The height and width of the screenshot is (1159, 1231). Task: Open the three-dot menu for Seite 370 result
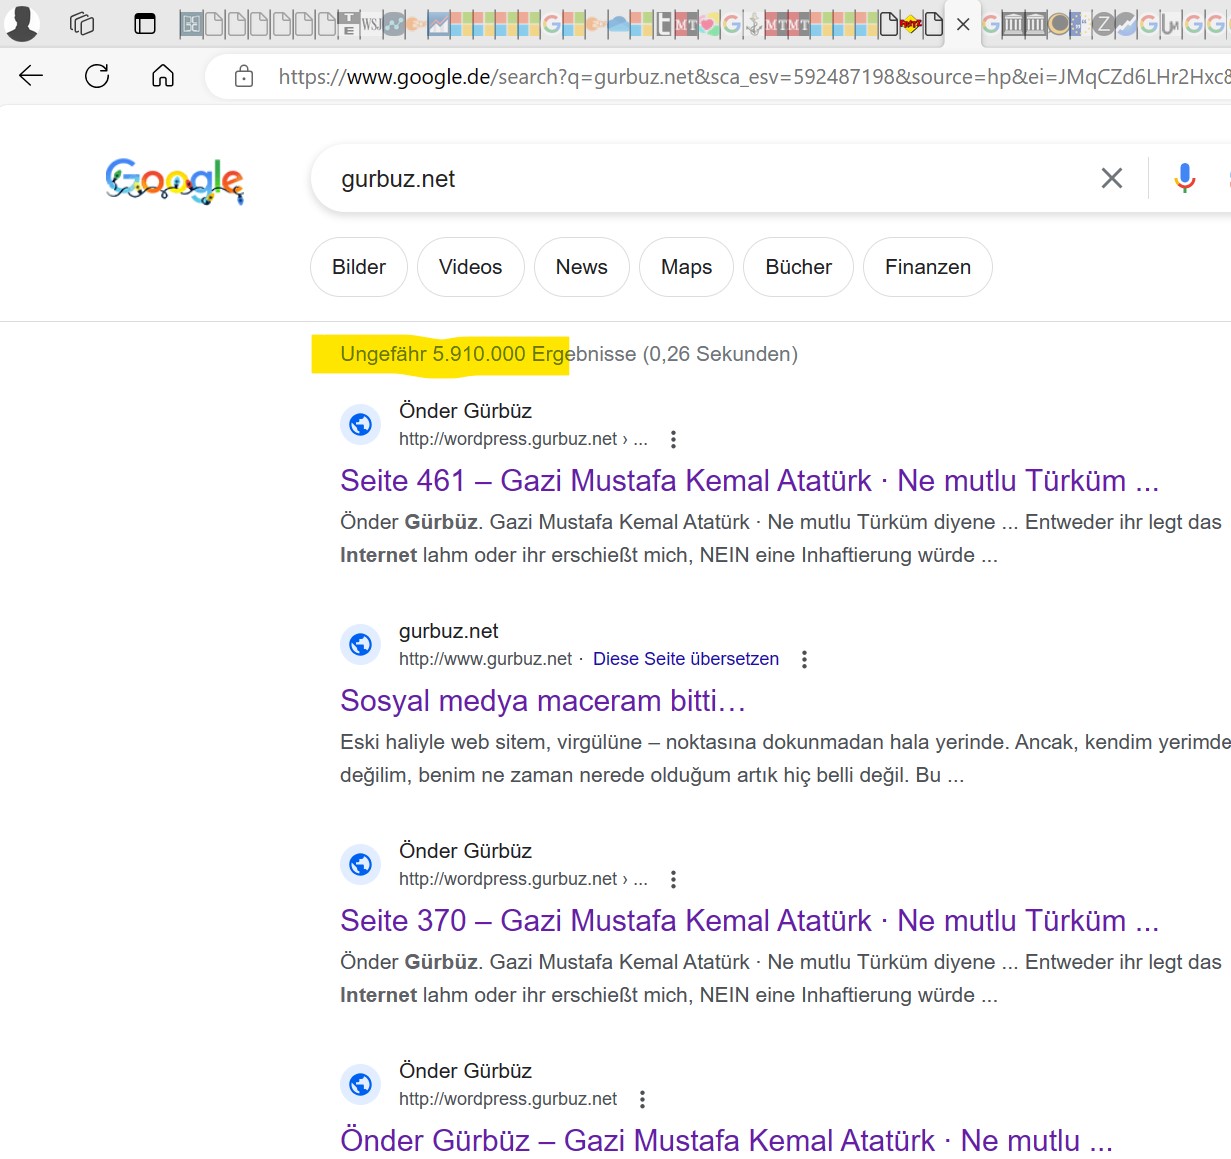673,879
